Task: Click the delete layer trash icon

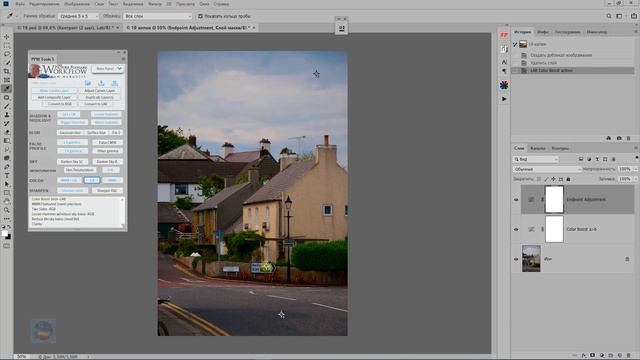Action: 629,356
